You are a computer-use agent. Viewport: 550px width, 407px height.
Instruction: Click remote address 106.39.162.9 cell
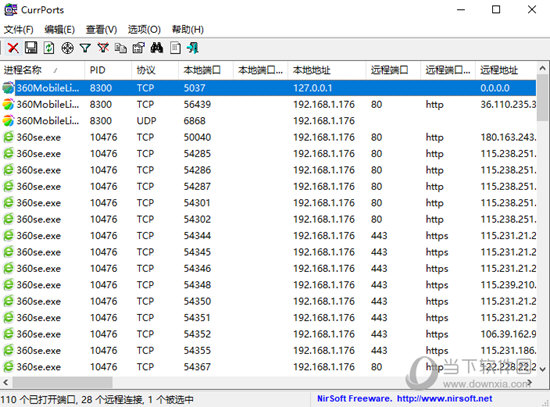(x=508, y=334)
